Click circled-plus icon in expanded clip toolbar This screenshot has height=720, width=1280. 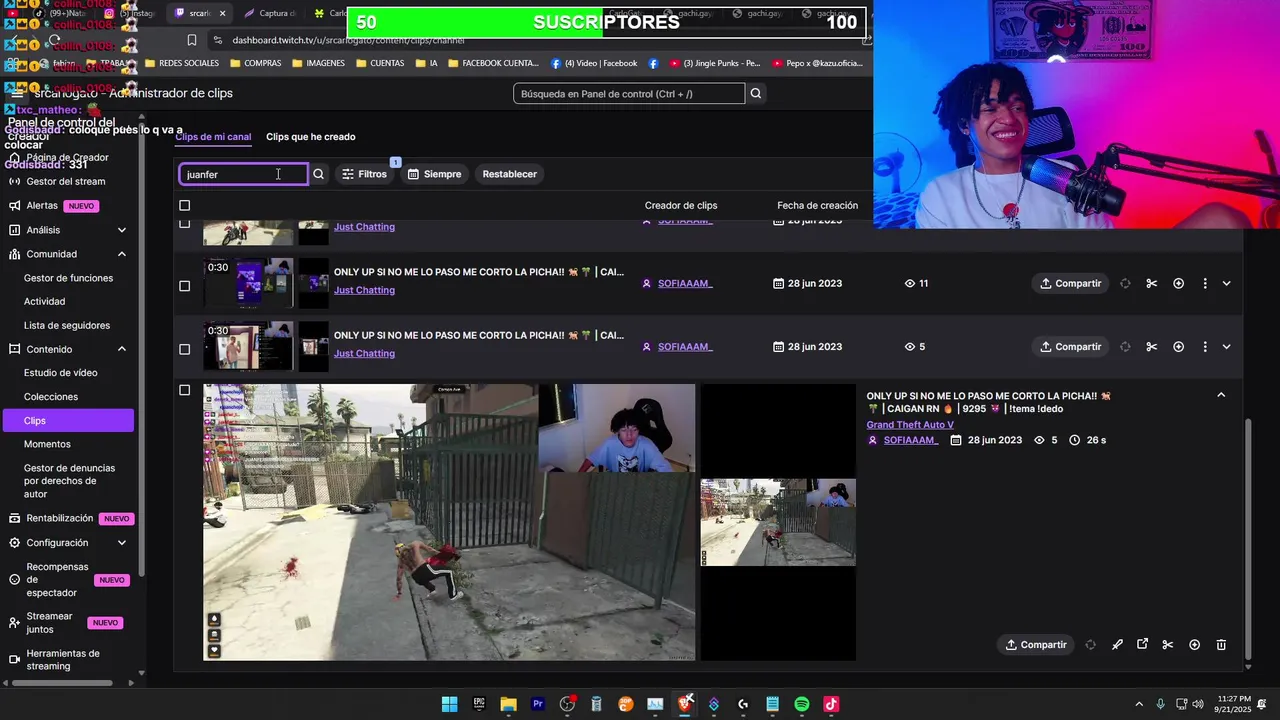(x=1195, y=645)
